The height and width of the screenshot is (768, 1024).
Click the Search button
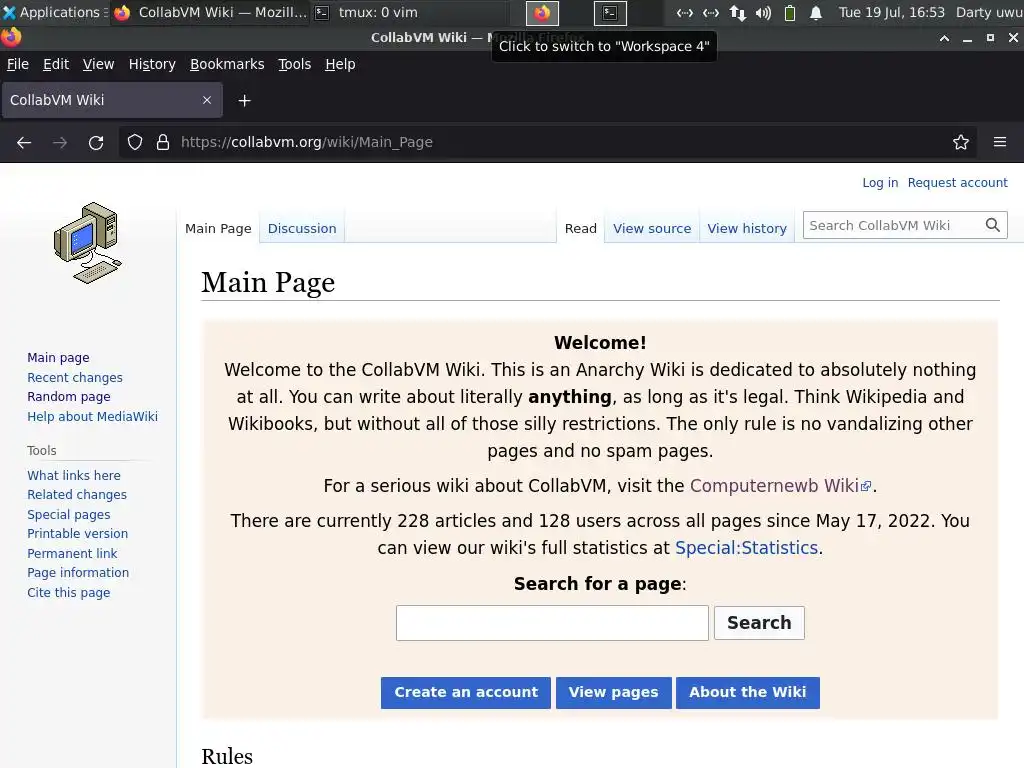[x=759, y=623]
